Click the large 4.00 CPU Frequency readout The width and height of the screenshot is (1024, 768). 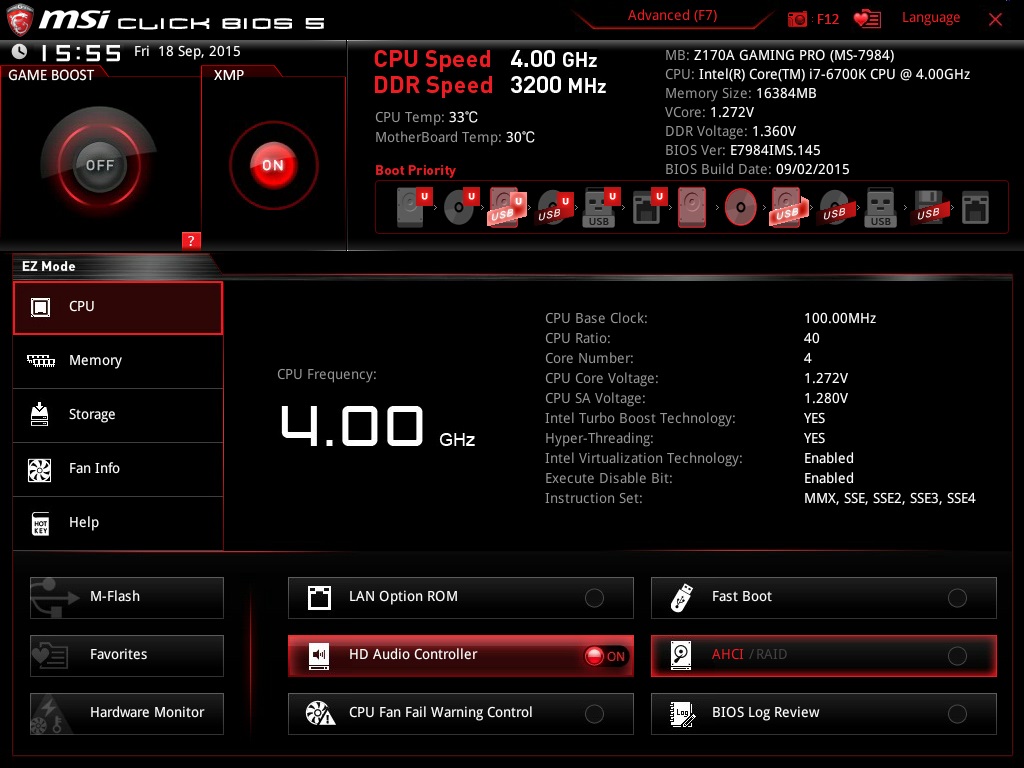353,426
